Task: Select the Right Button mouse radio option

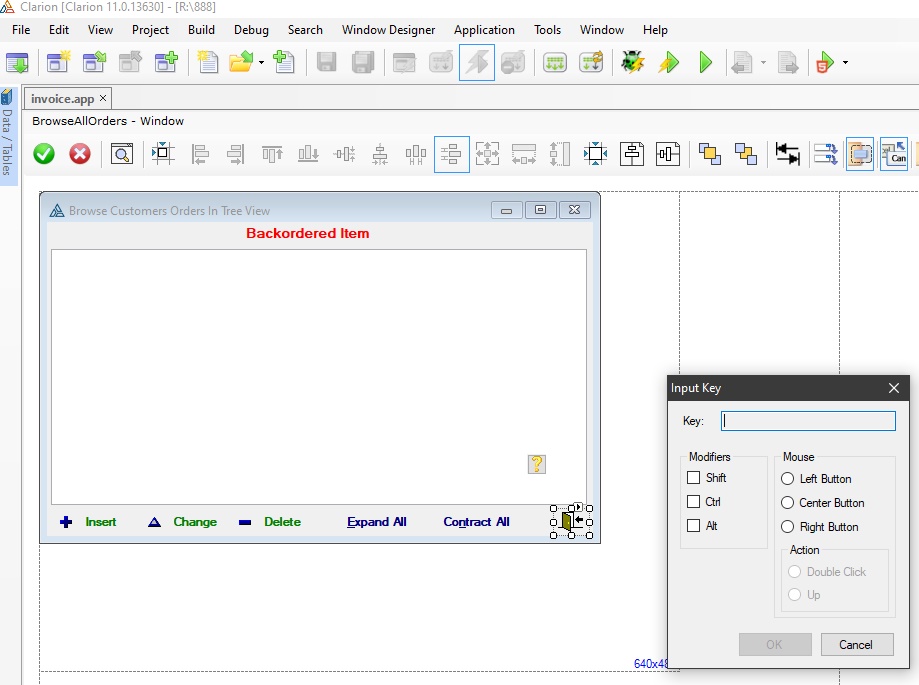Action: point(788,527)
